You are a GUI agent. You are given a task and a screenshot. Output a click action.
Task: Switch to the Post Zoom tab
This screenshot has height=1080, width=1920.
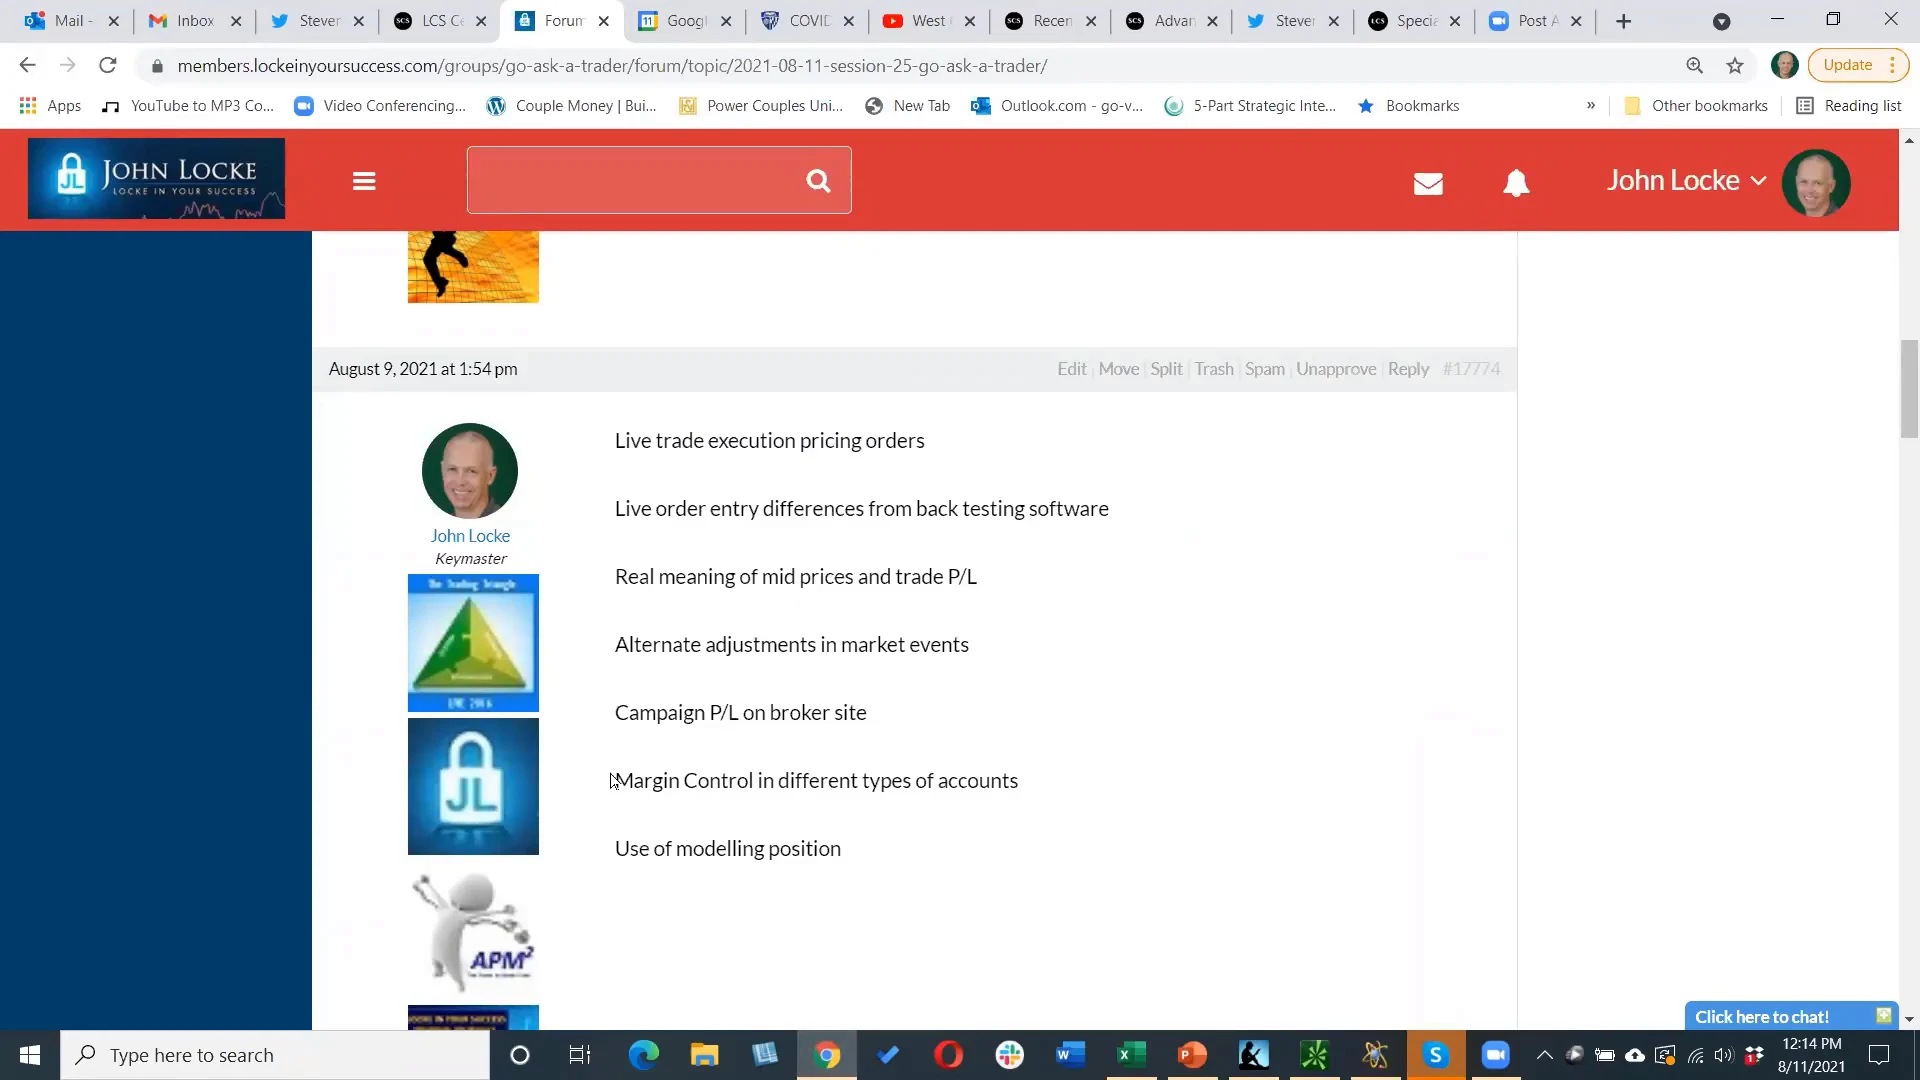(x=1535, y=21)
